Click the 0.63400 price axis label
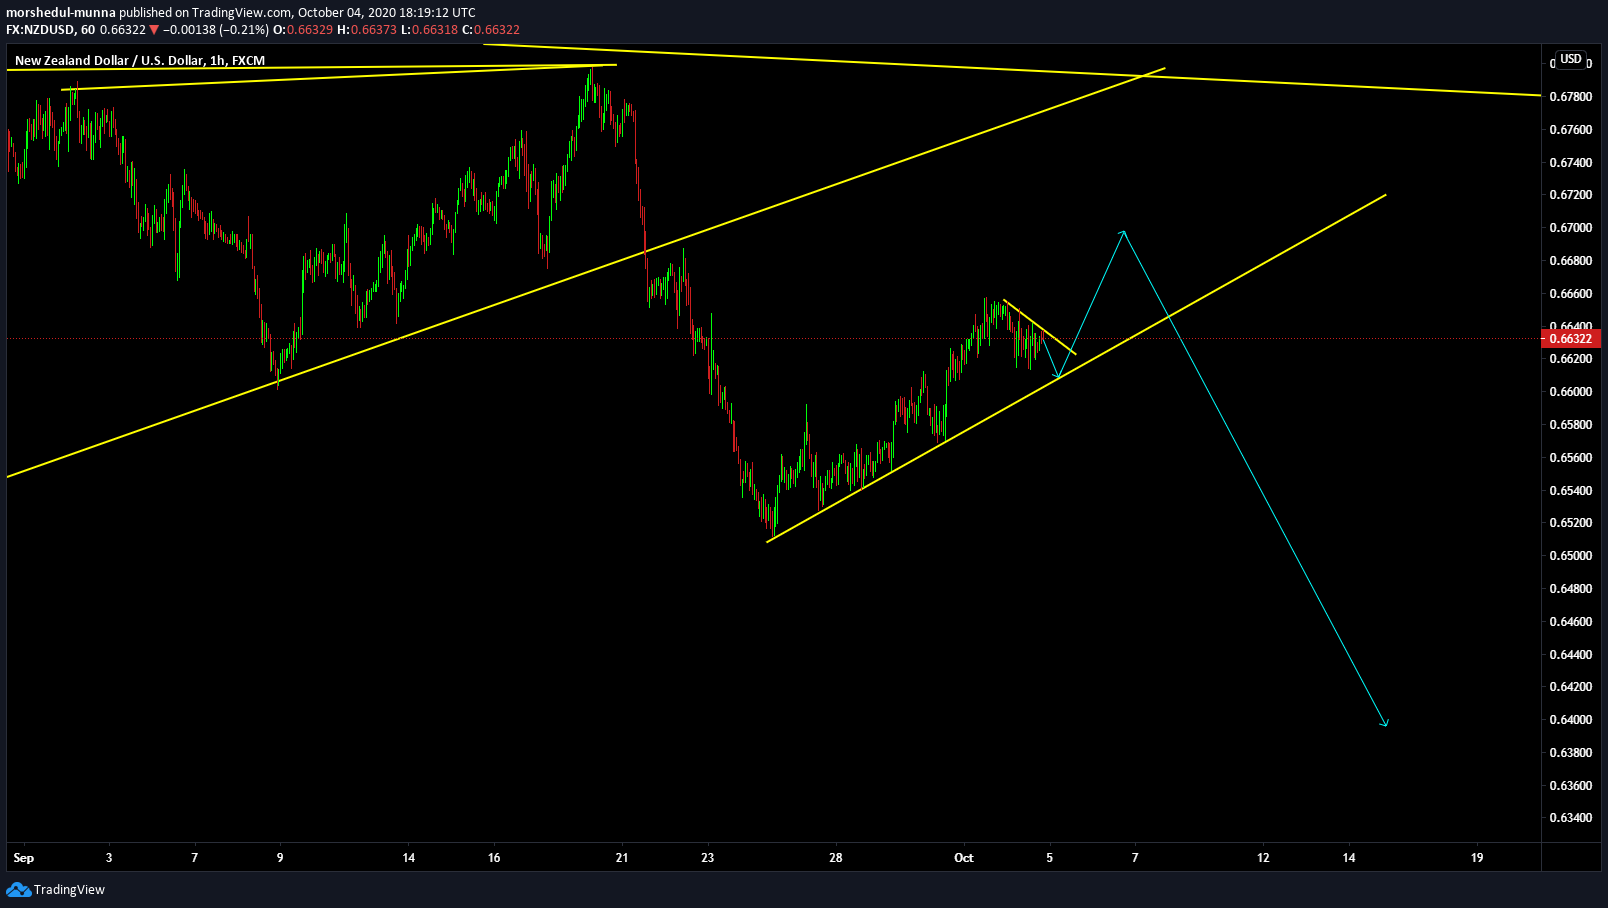The width and height of the screenshot is (1608, 908). (x=1570, y=818)
